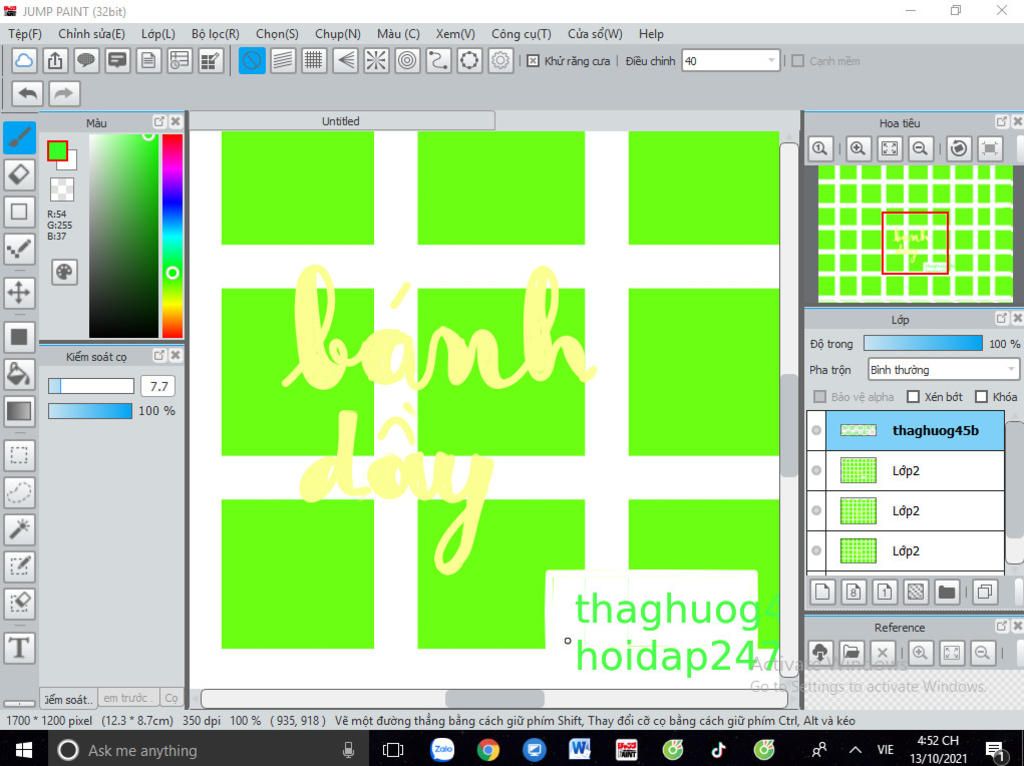Enable vanishing point snap
The image size is (1024, 766).
[345, 61]
